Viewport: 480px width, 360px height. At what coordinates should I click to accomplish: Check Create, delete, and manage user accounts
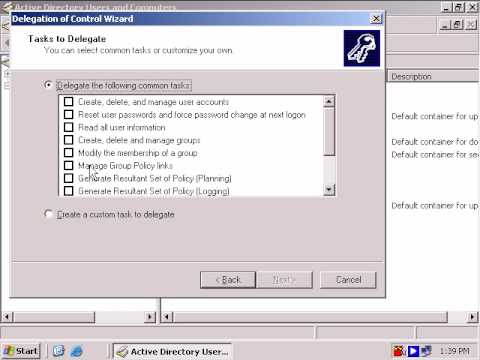click(x=69, y=102)
